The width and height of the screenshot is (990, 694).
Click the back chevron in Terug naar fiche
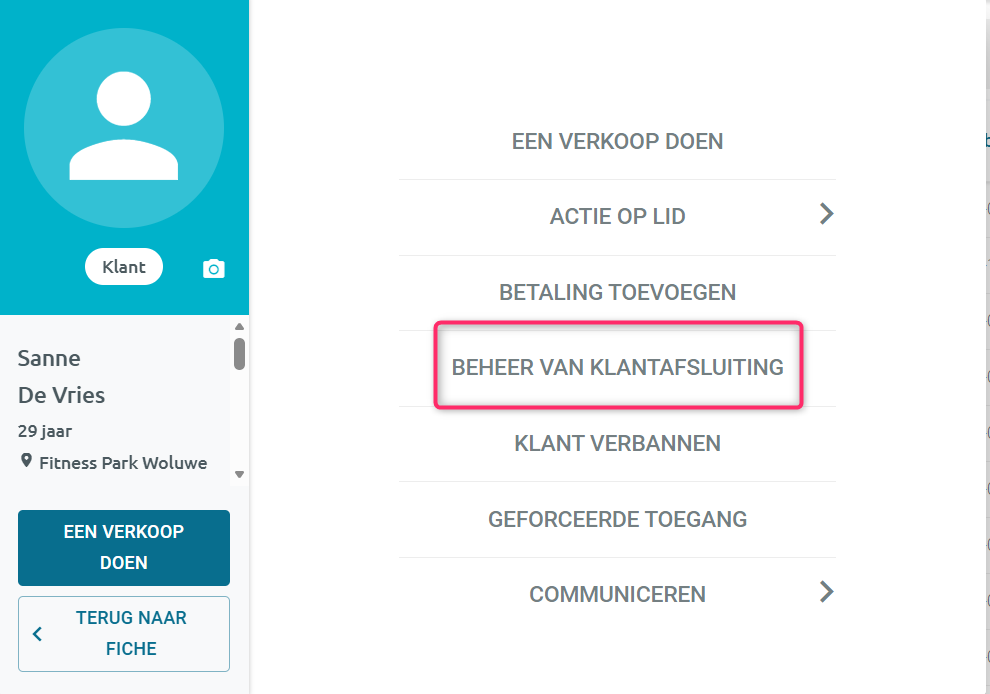click(37, 633)
